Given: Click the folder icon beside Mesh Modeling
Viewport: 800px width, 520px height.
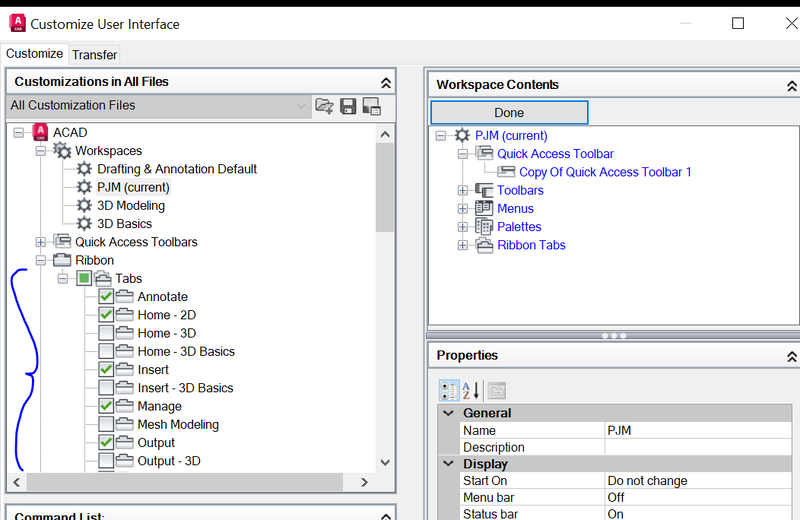Looking at the screenshot, I should coord(124,424).
